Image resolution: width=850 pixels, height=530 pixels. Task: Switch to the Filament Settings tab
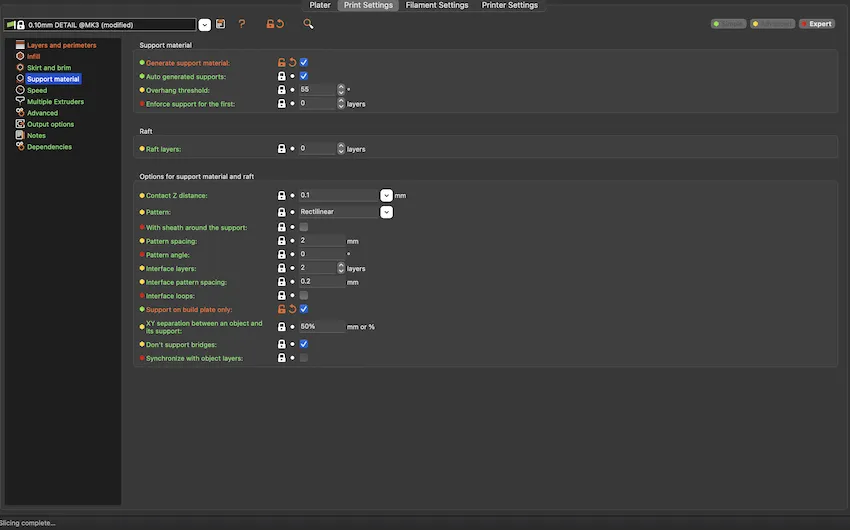pyautogui.click(x=437, y=5)
